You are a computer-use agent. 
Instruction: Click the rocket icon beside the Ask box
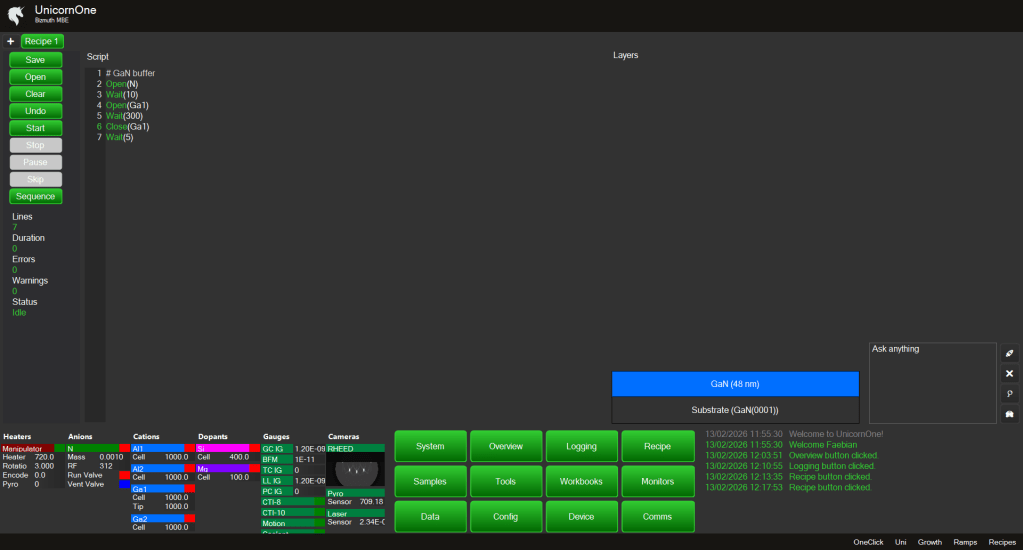pos(1009,353)
